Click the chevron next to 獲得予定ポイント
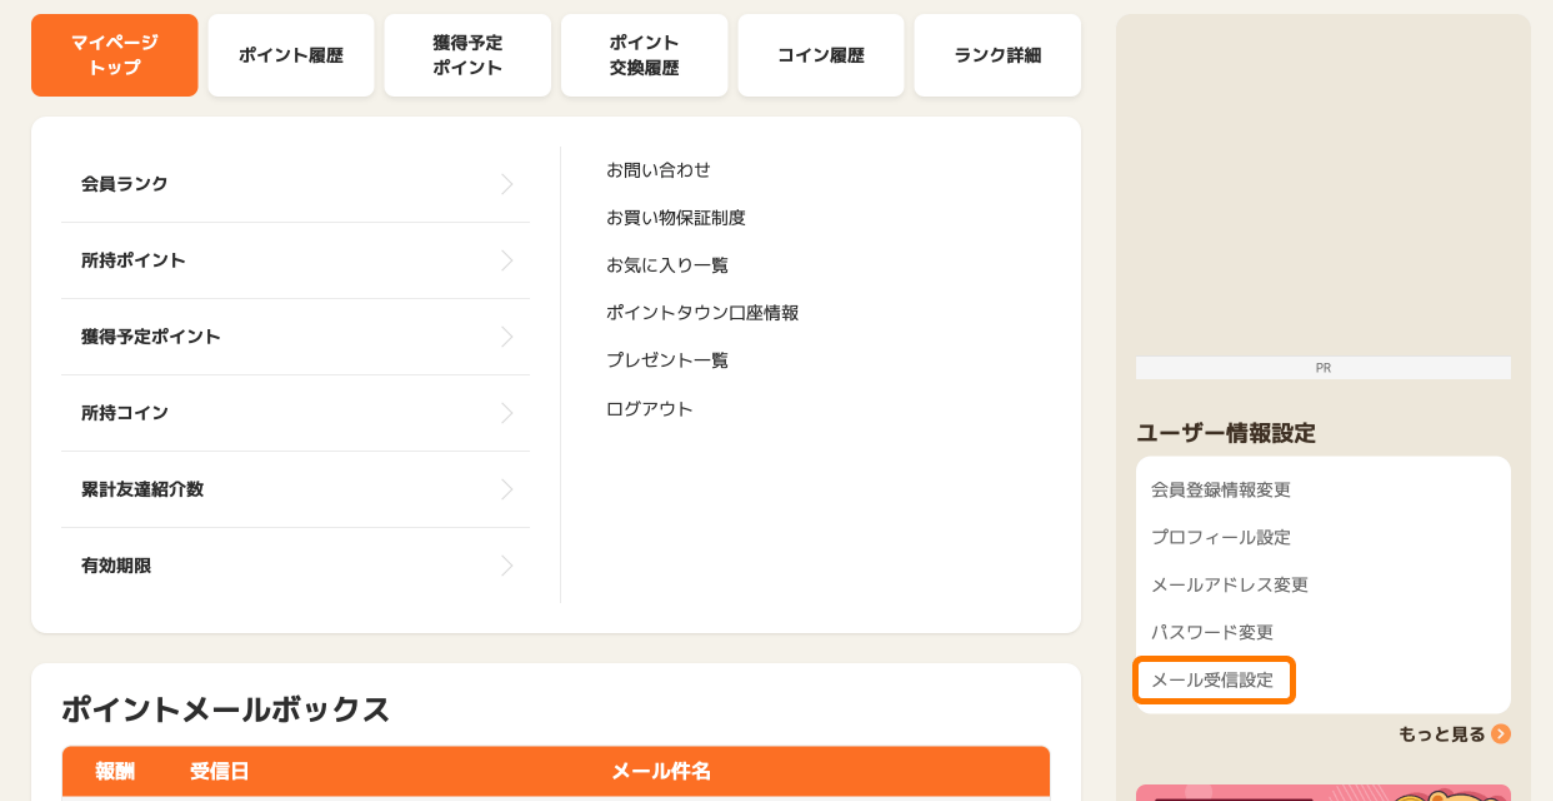The width and height of the screenshot is (1553, 801). [x=507, y=337]
